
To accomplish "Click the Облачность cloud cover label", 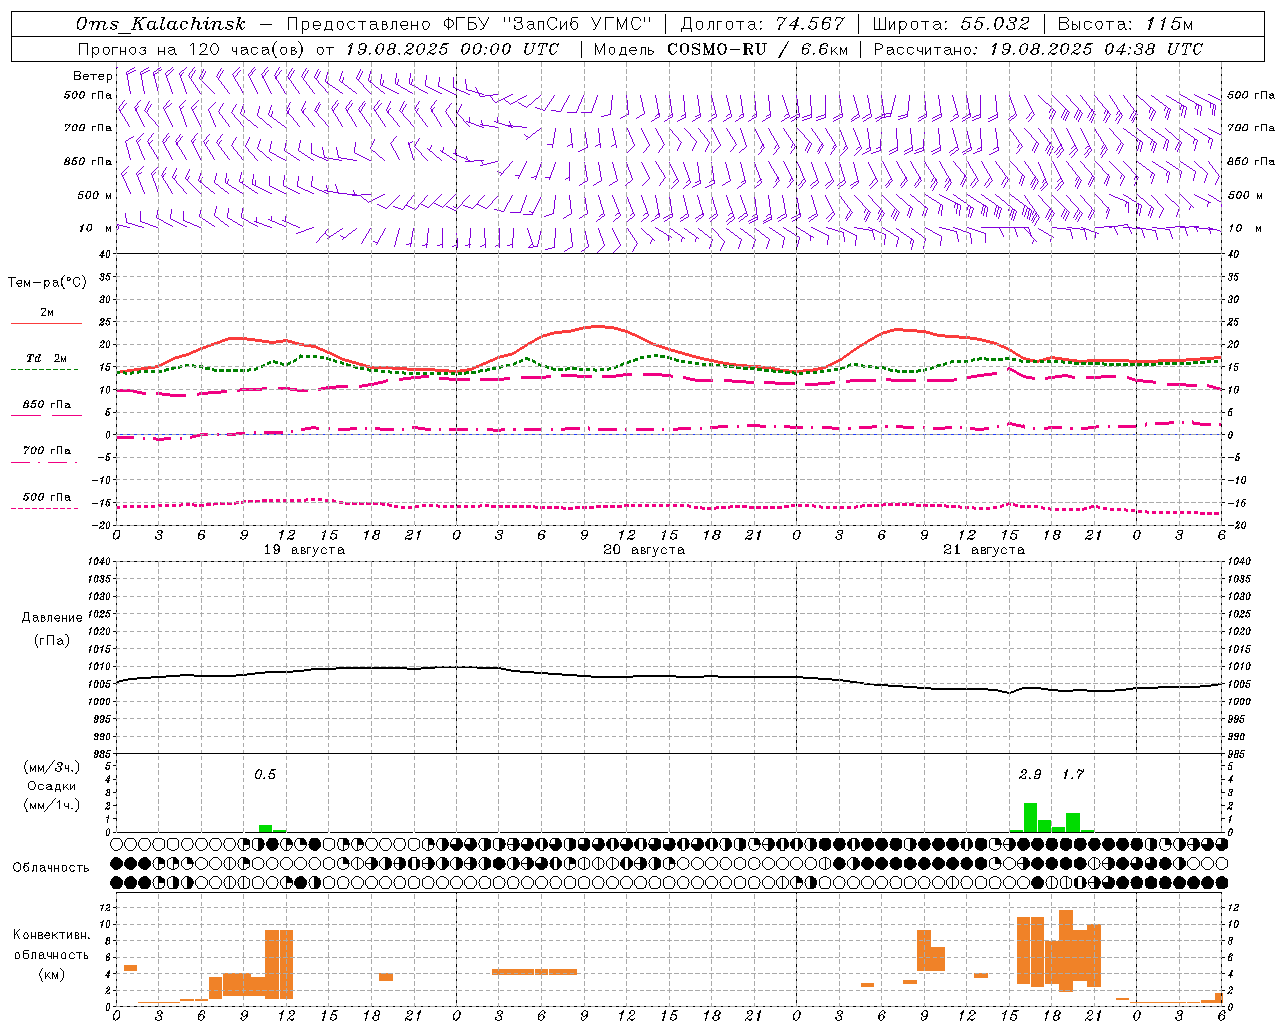I will click(x=51, y=867).
